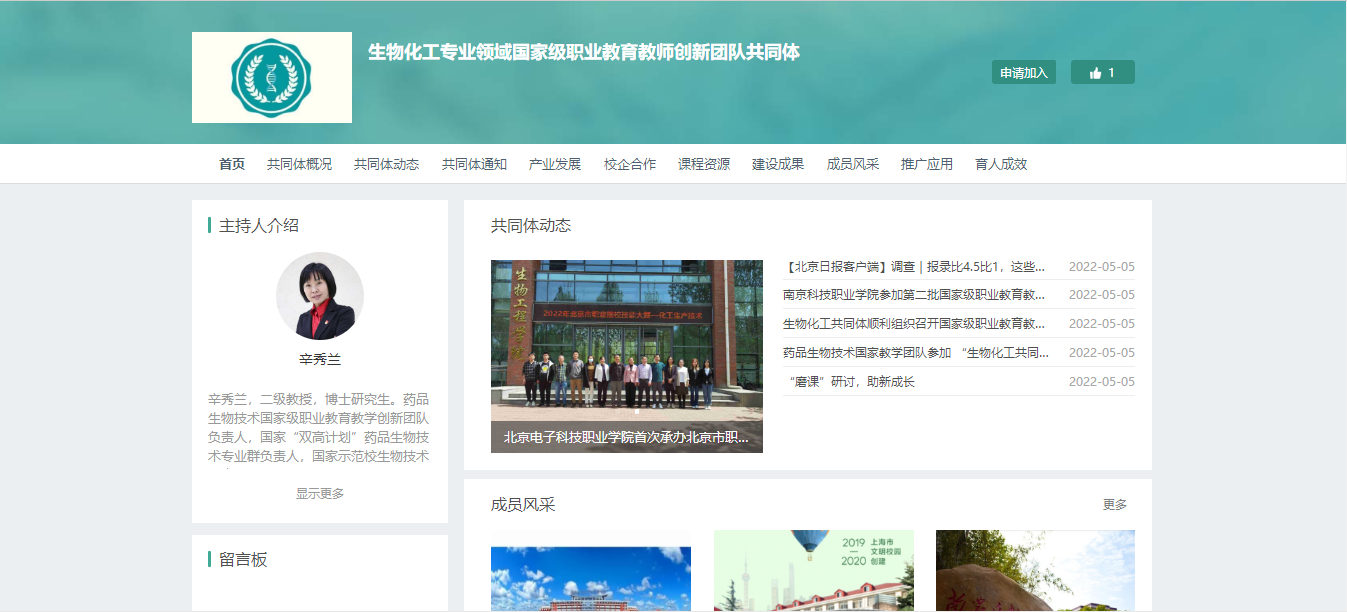
Task: Navigate to 校企合作 section
Action: click(x=629, y=164)
